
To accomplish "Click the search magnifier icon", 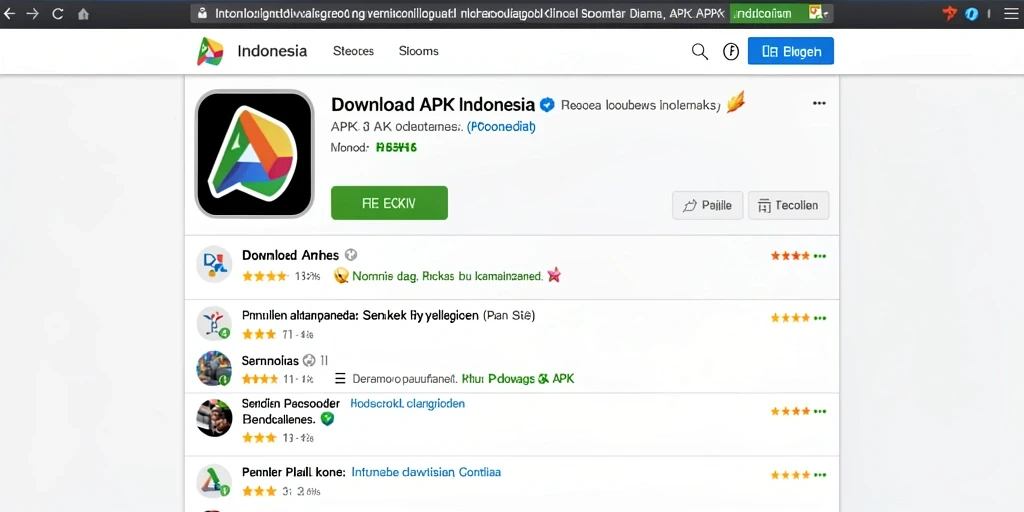I will click(699, 52).
